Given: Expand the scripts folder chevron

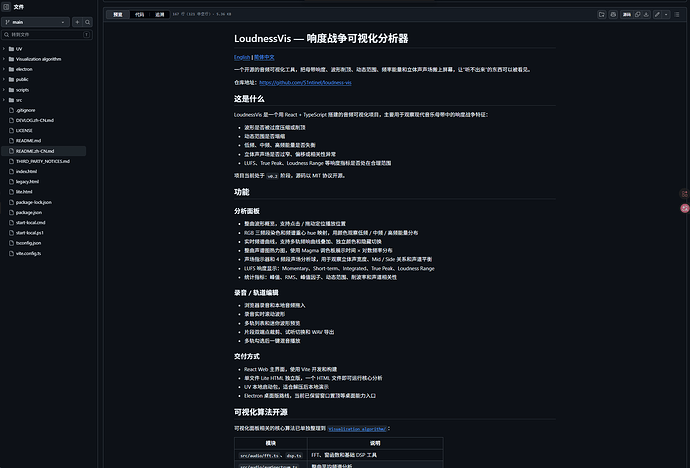Looking at the screenshot, I should tap(4, 90).
